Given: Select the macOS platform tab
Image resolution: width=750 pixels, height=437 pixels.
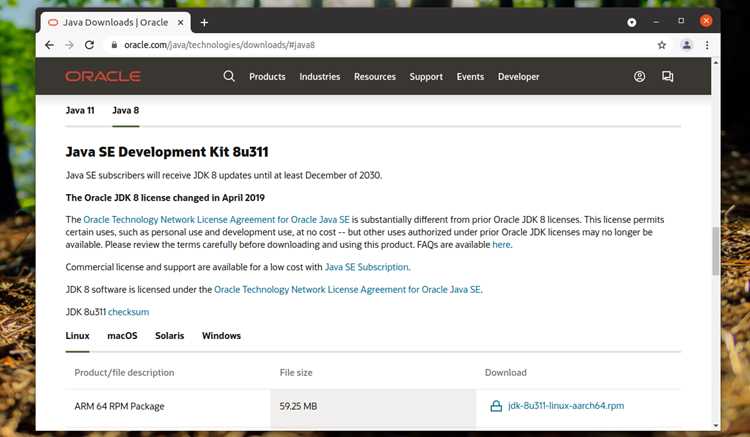Looking at the screenshot, I should (x=122, y=336).
